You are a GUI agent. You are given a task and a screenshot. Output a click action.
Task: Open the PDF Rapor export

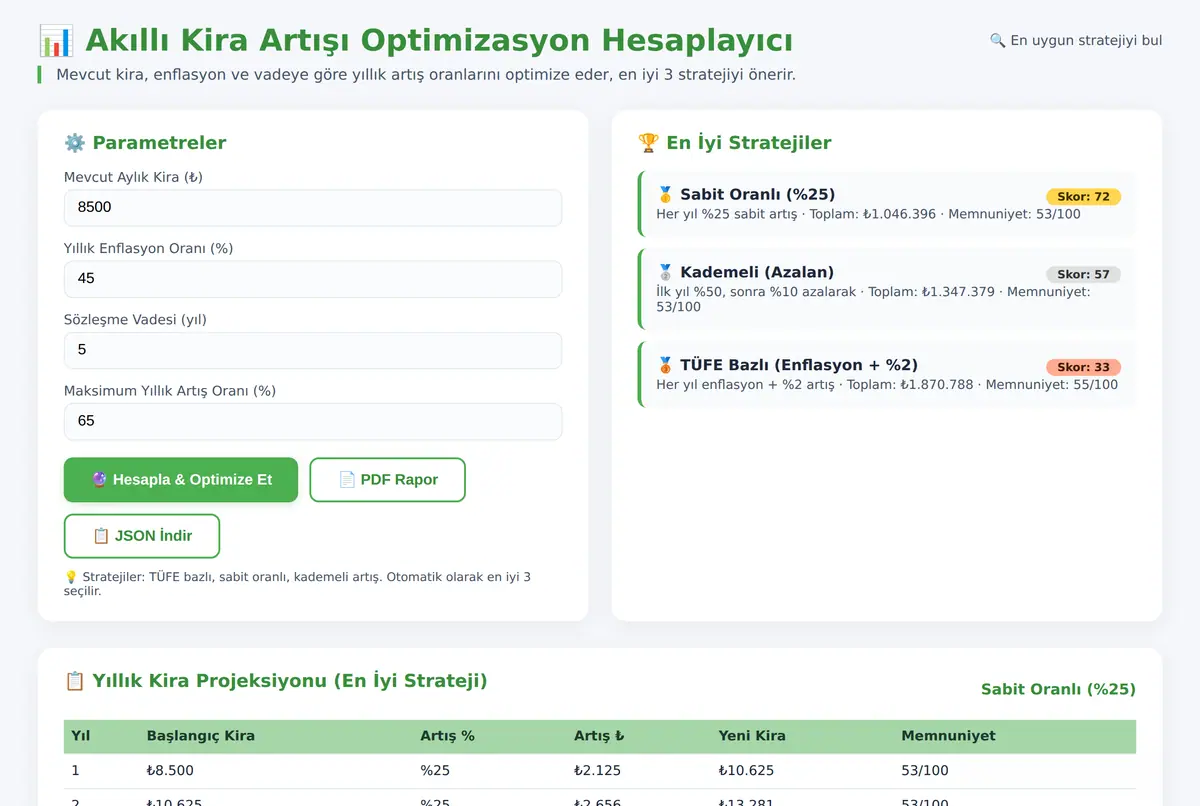click(x=388, y=480)
